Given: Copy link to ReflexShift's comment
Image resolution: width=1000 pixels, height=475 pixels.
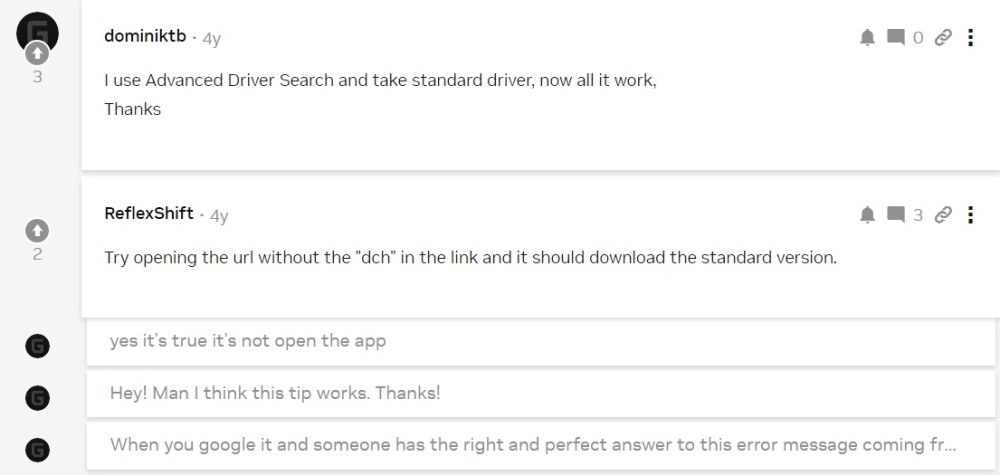Looking at the screenshot, I should click(x=943, y=214).
